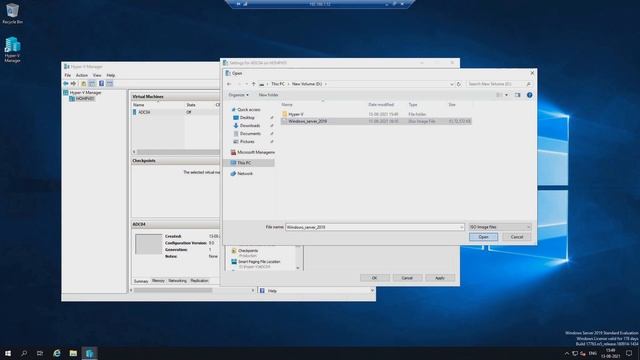Open the view options dropdown arrow in Open dialog
Image resolution: width=640 pixels, height=360 pixels.
(x=507, y=95)
